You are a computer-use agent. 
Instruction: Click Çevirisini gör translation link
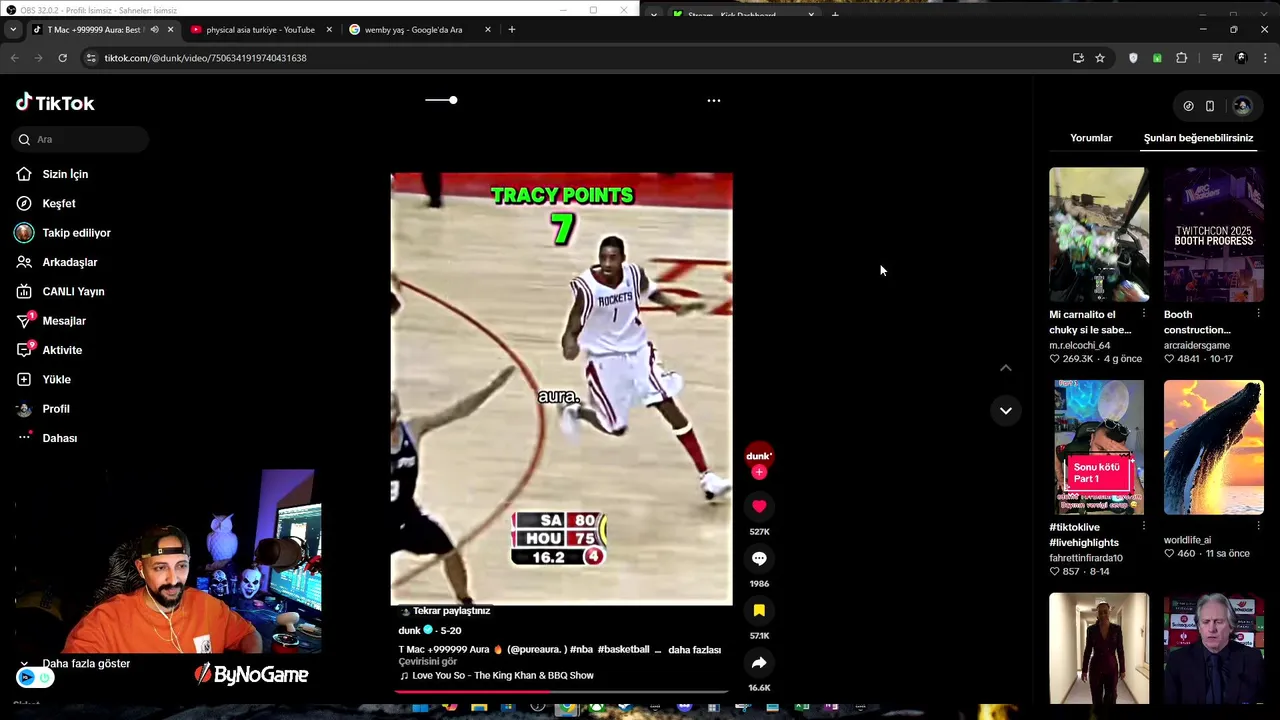coord(428,662)
